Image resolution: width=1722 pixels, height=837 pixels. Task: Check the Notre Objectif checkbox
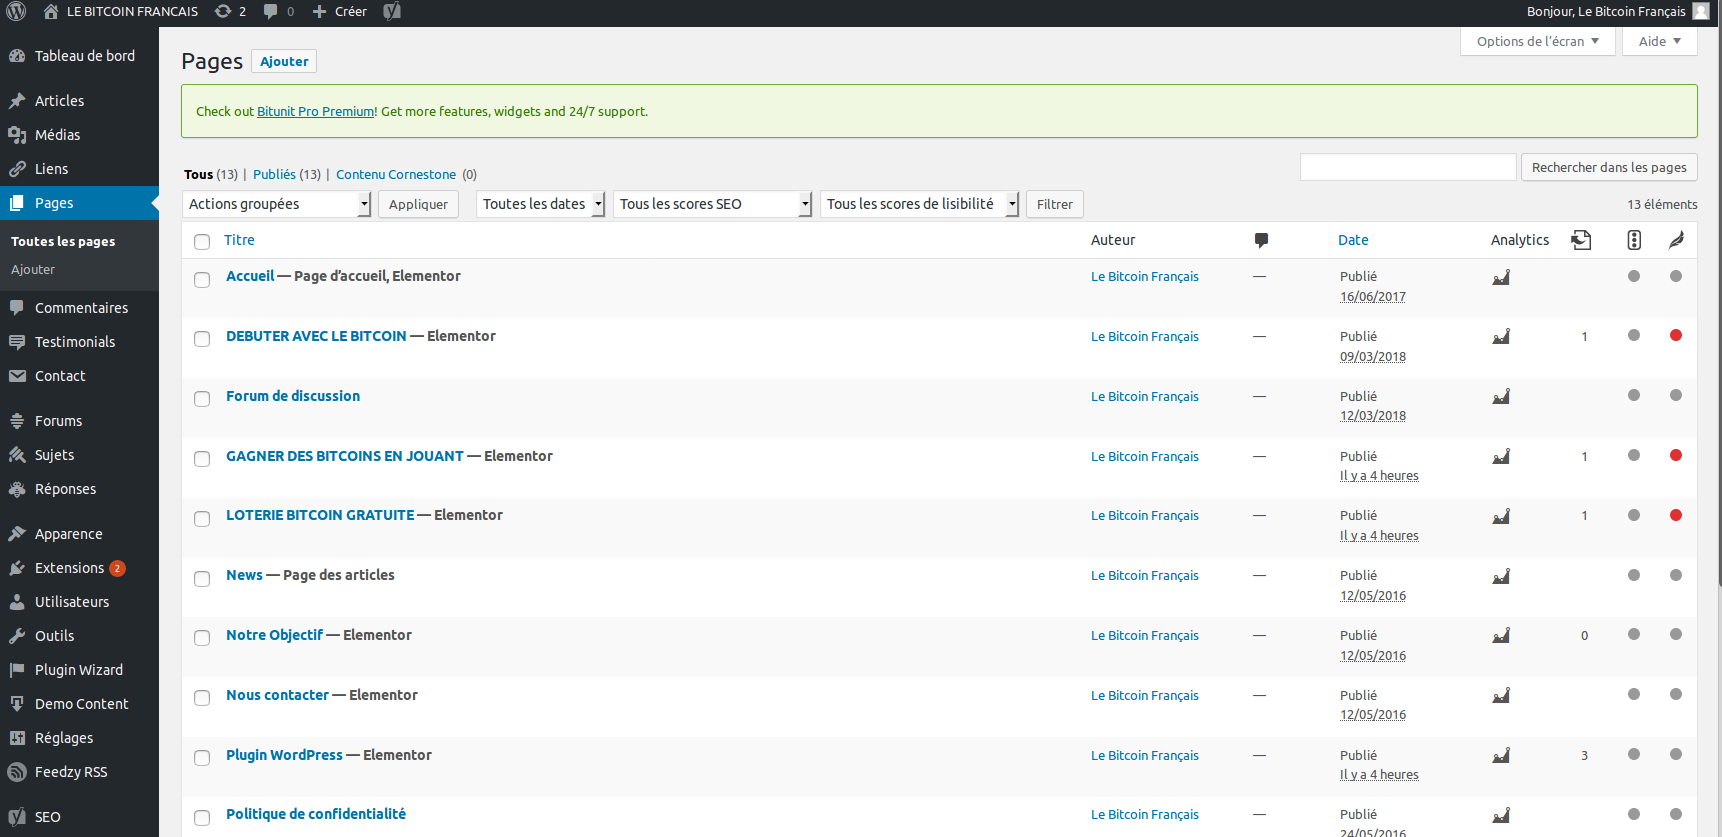[x=202, y=638]
